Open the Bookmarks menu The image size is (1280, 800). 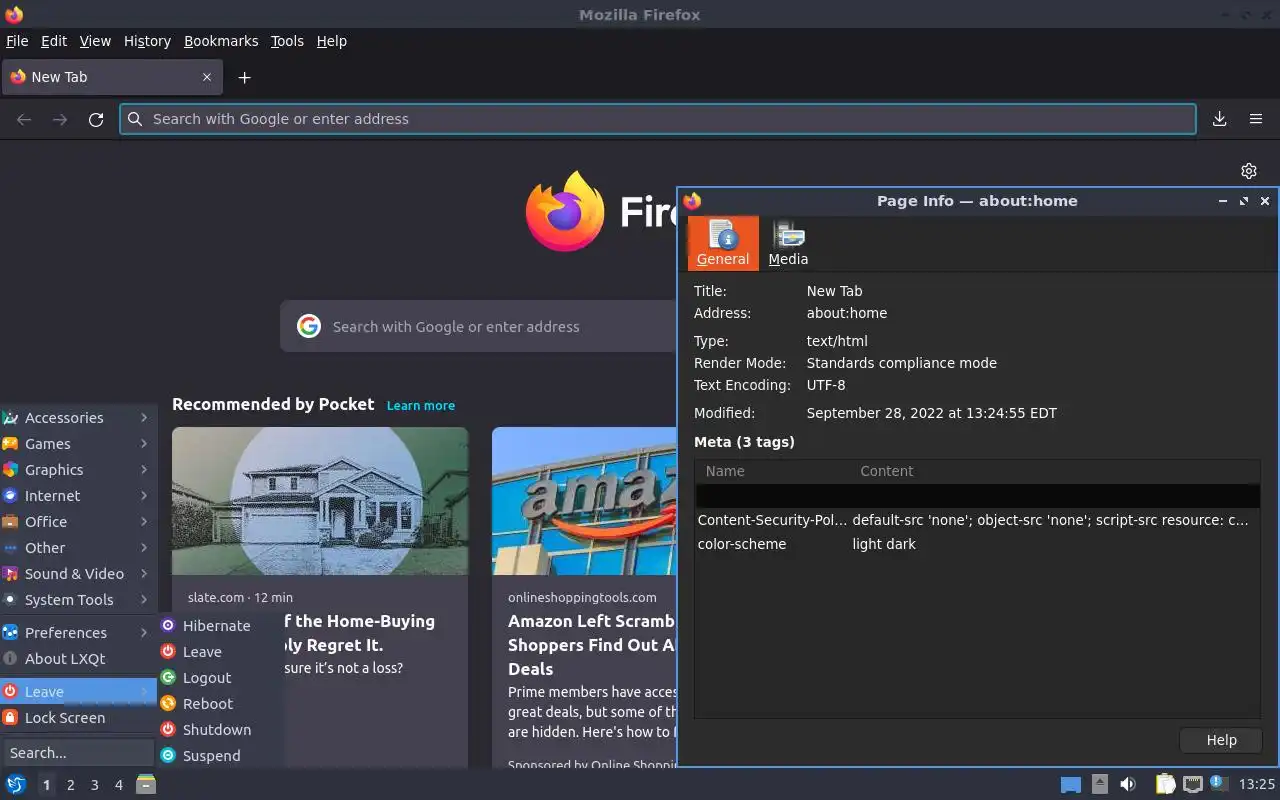point(221,41)
